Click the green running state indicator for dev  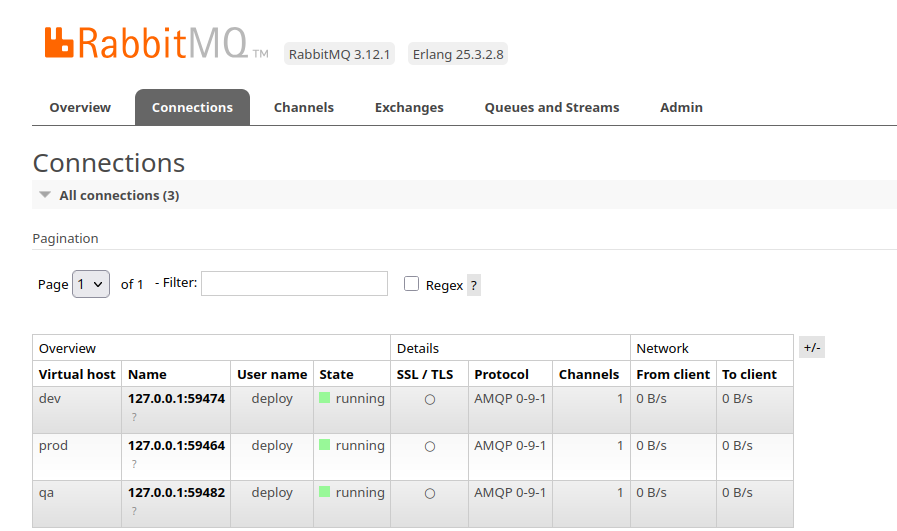pos(325,398)
